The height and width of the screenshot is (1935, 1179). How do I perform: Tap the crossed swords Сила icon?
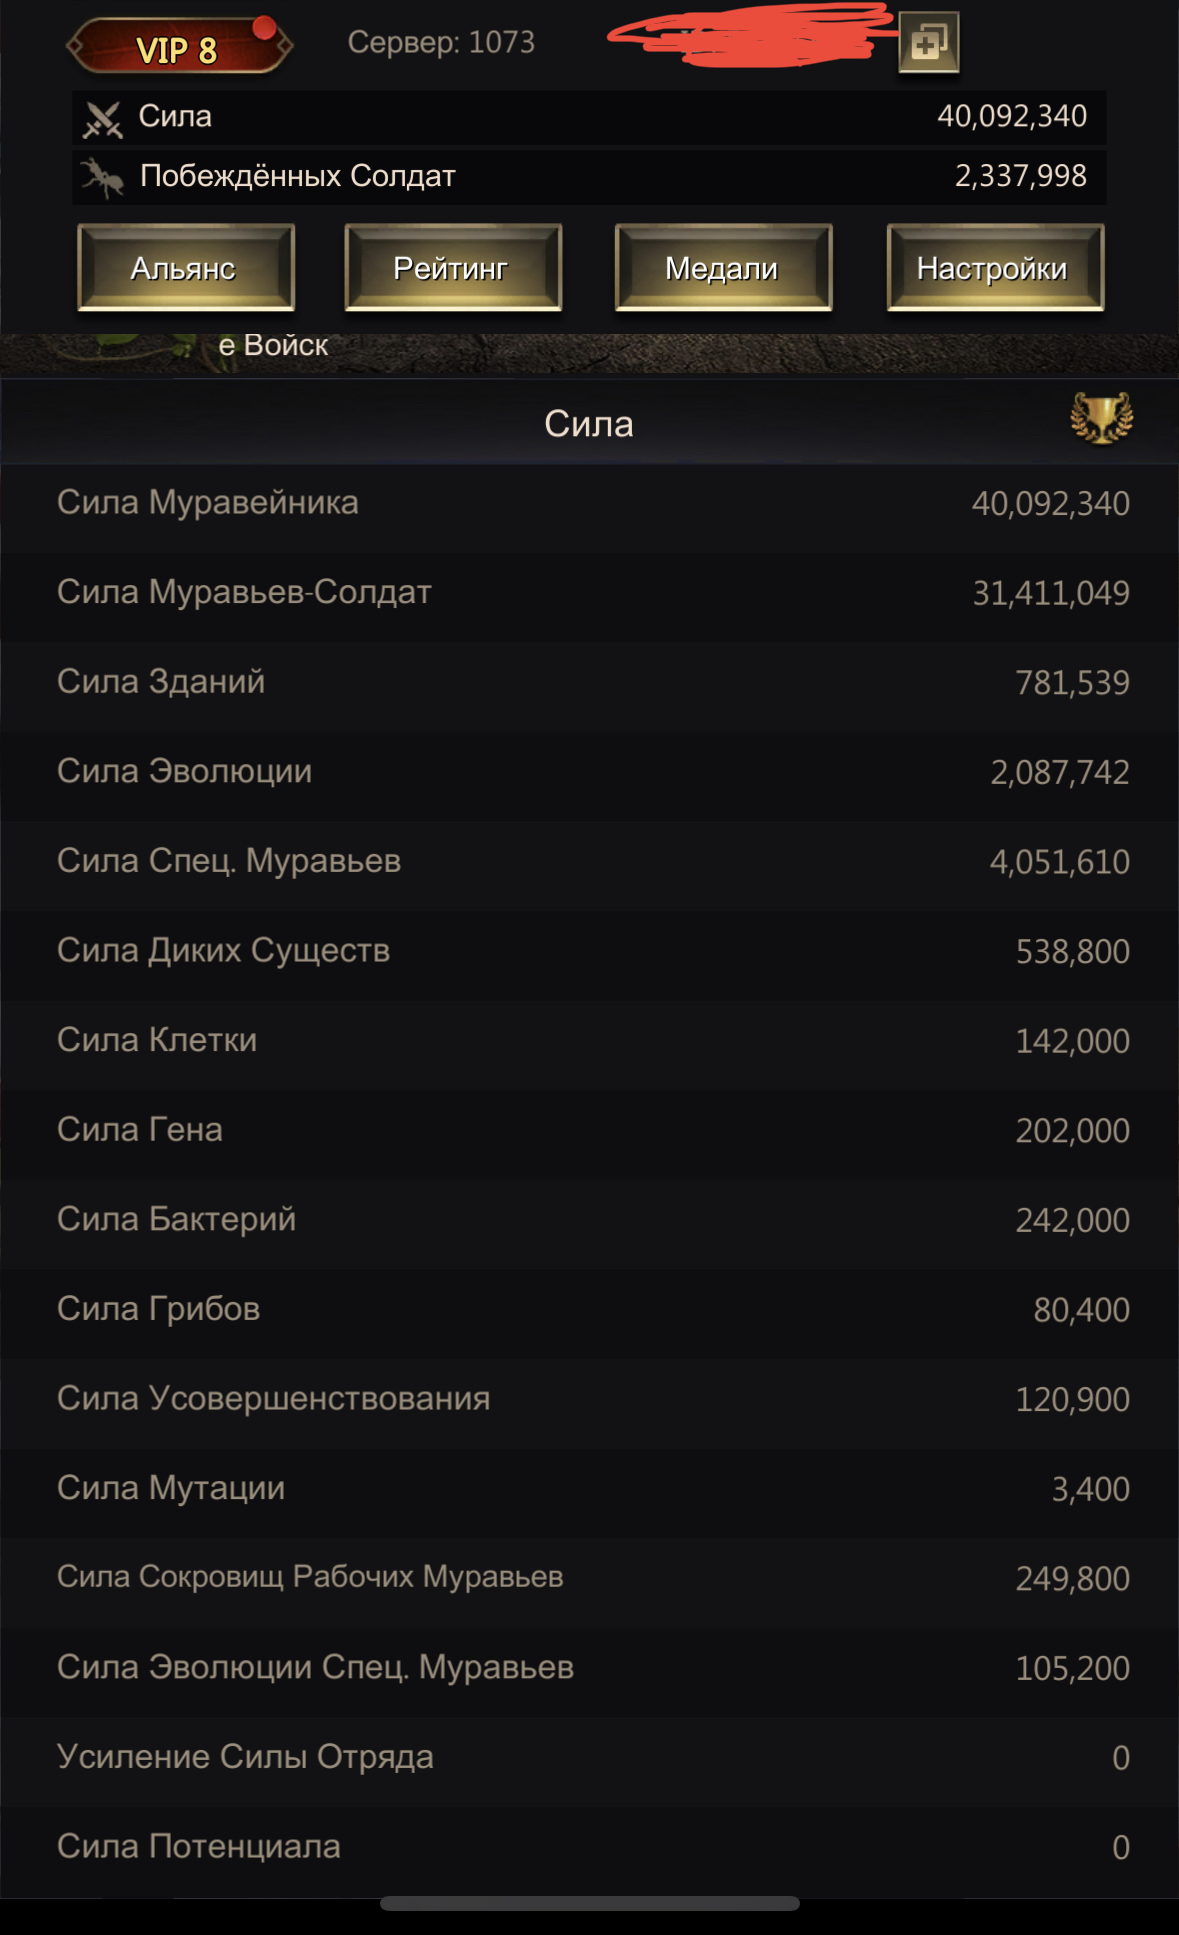102,119
